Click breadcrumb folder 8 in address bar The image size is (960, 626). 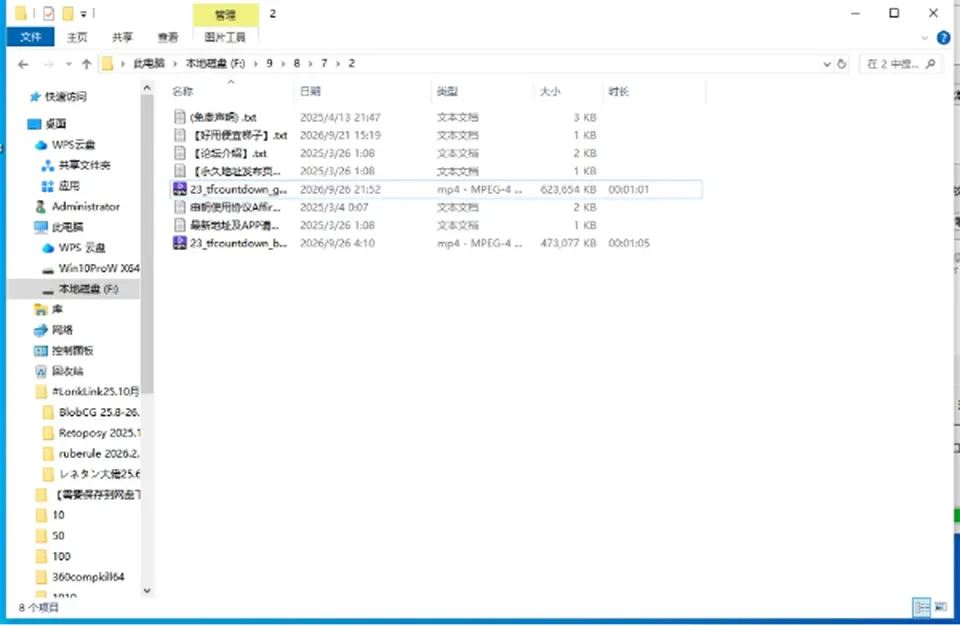[297, 64]
